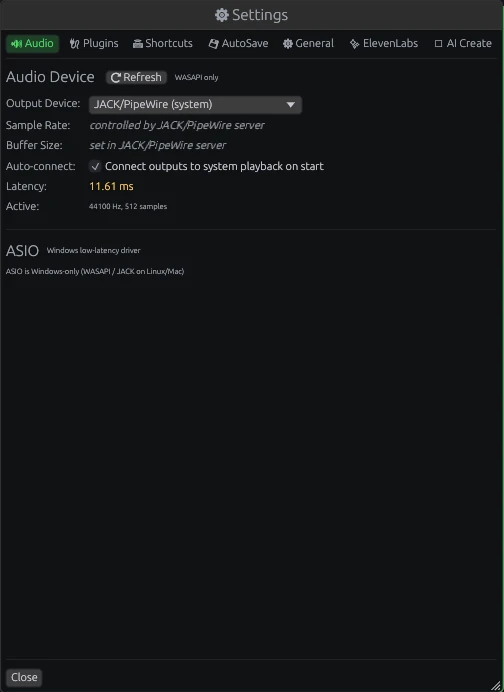The width and height of the screenshot is (504, 692).
Task: Click the ASIO section heading
Action: (23, 251)
